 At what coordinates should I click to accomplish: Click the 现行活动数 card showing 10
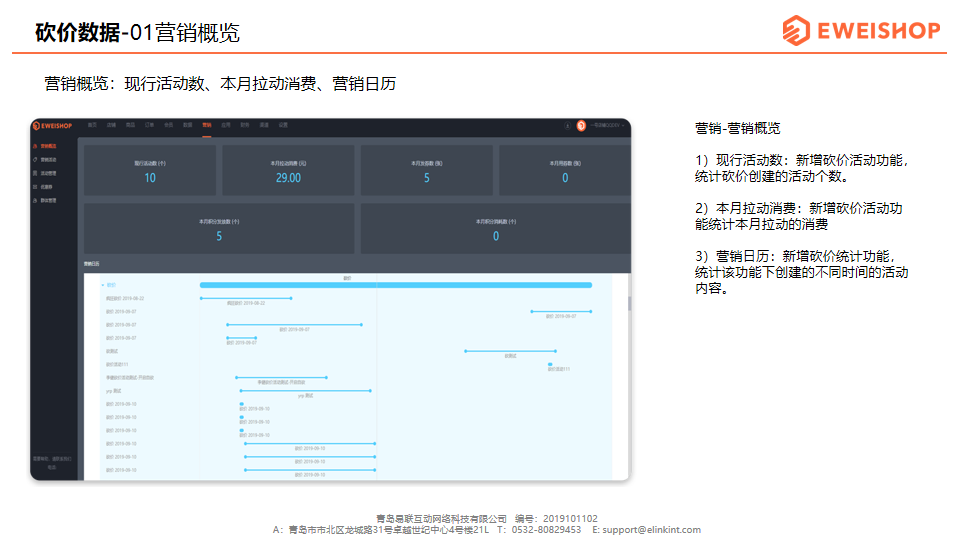(150, 171)
